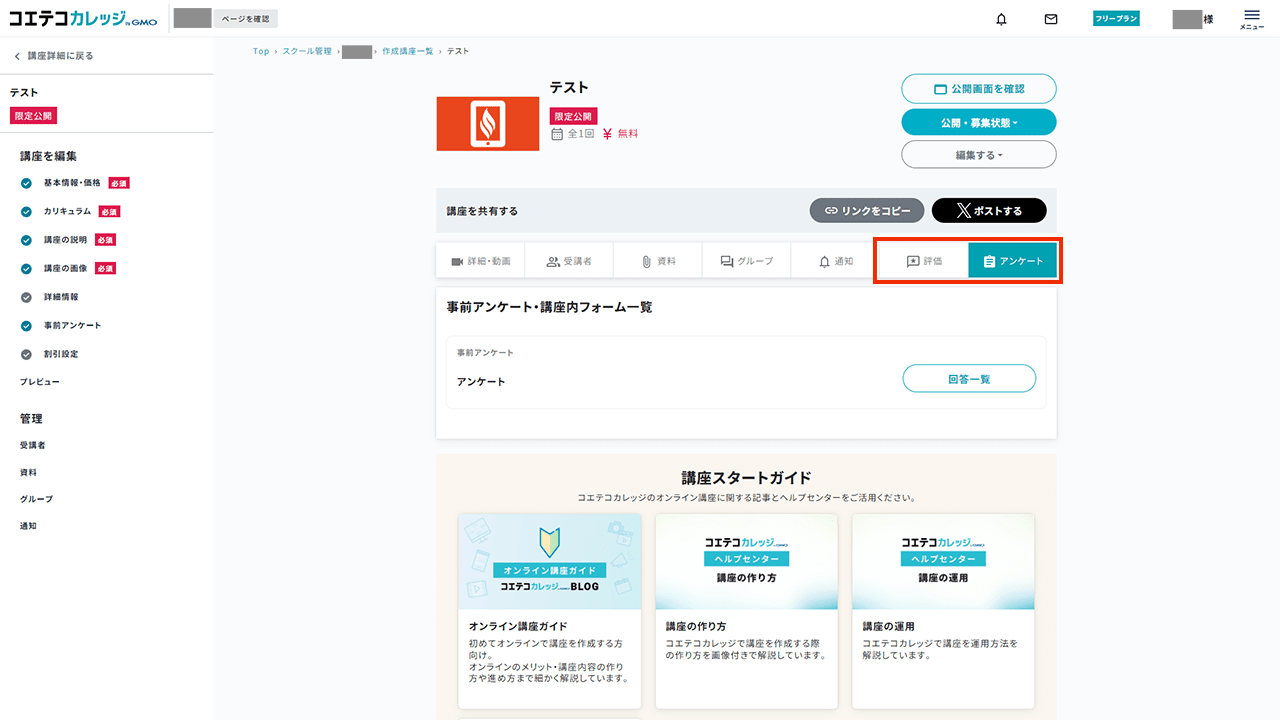Select the アンケート tab
Image resolution: width=1280 pixels, height=720 pixels.
pos(1013,260)
